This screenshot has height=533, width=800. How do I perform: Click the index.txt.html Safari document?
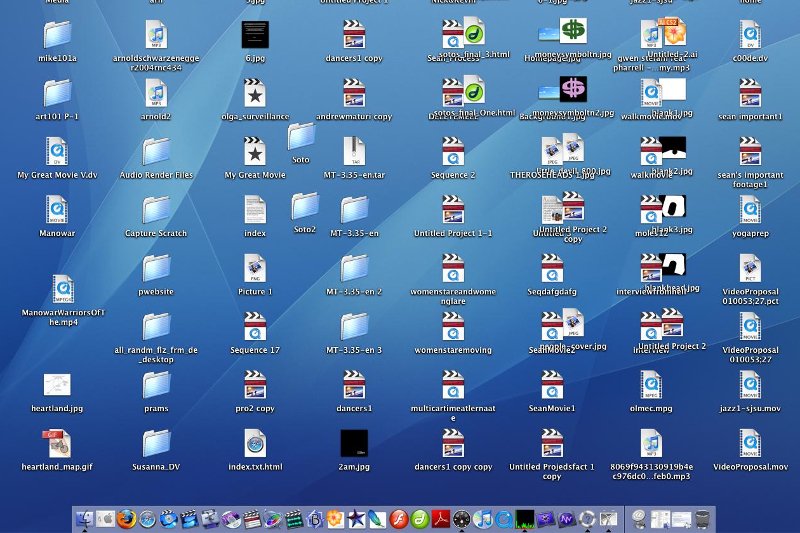point(255,443)
